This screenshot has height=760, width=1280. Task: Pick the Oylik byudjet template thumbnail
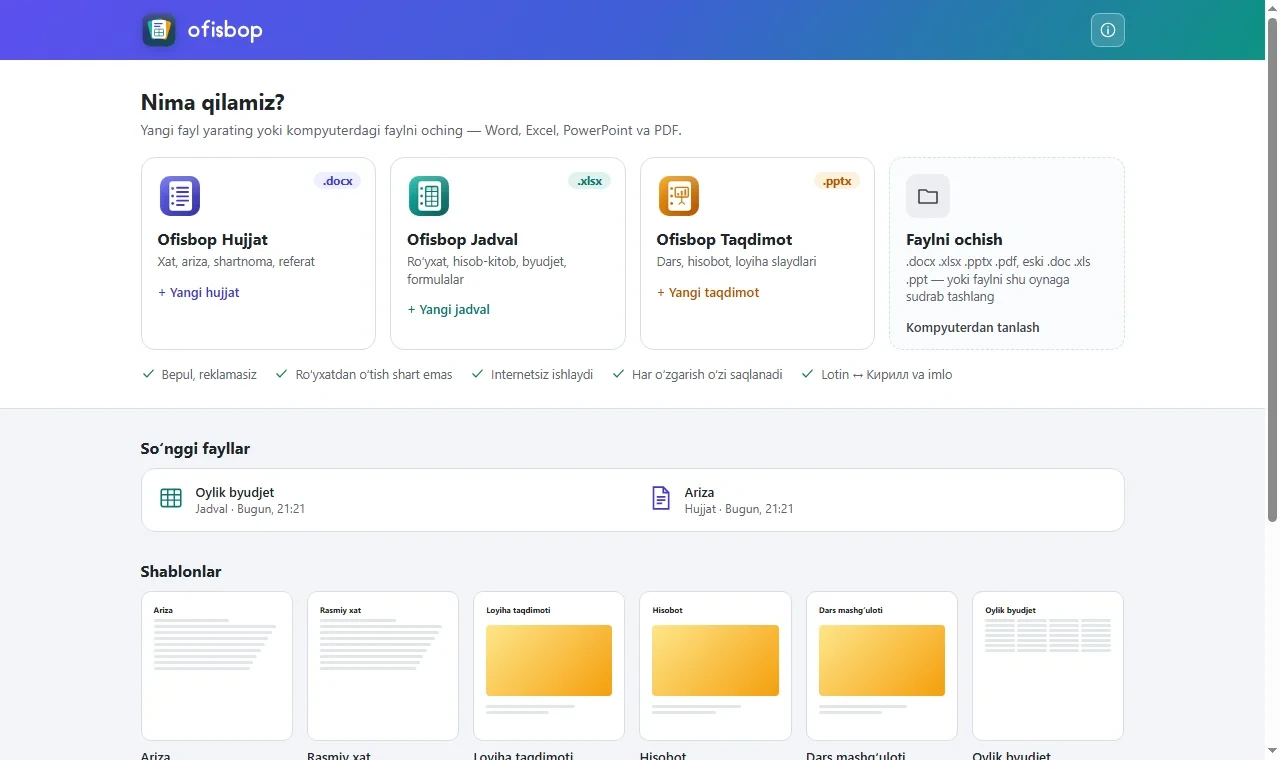pyautogui.click(x=1048, y=665)
